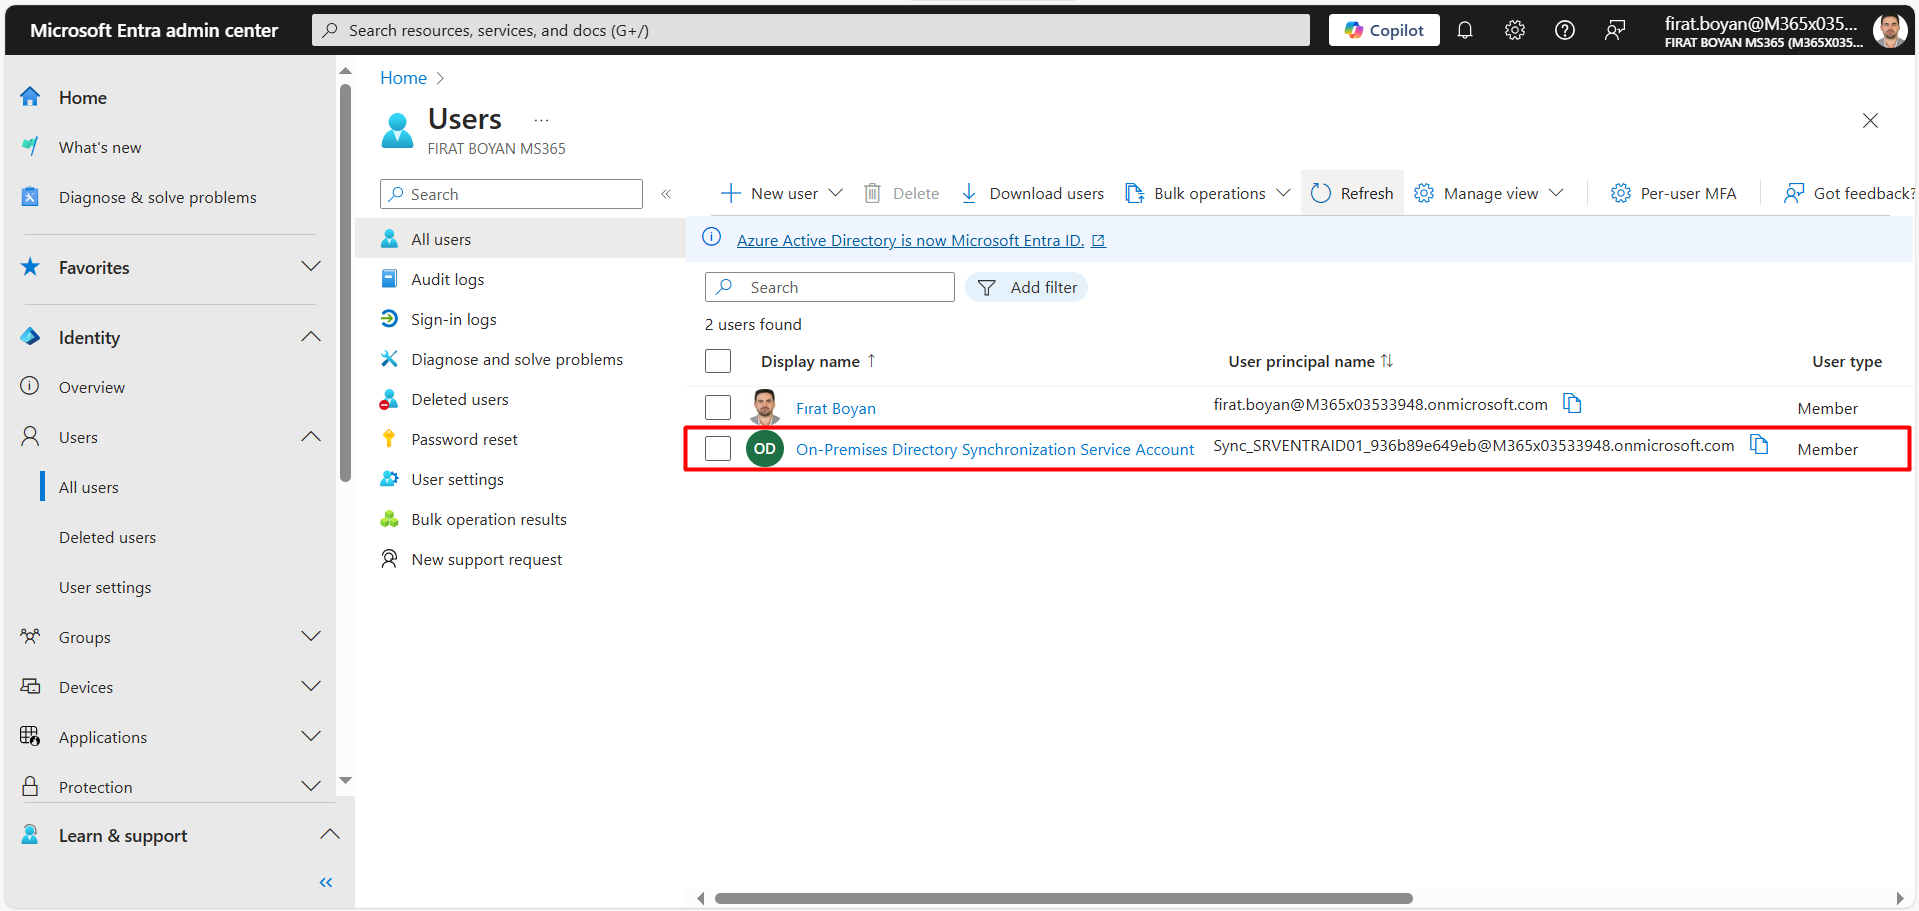
Task: Click the horizontal scrollbar under users list
Action: tap(1063, 898)
